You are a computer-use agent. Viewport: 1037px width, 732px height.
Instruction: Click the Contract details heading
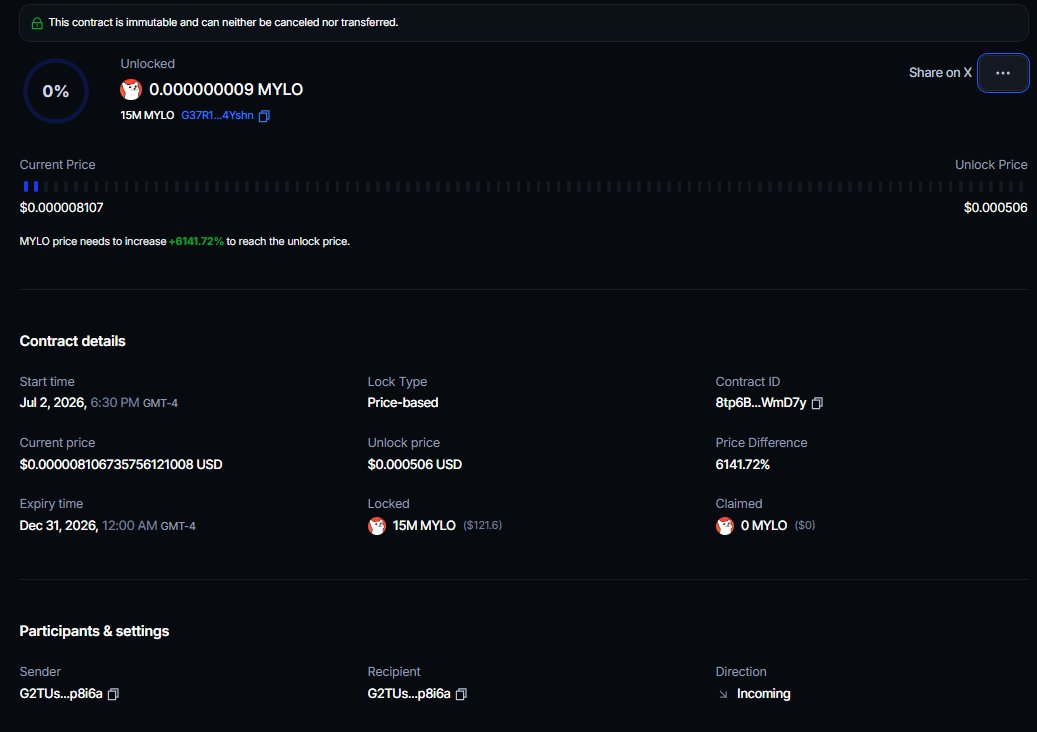(72, 341)
